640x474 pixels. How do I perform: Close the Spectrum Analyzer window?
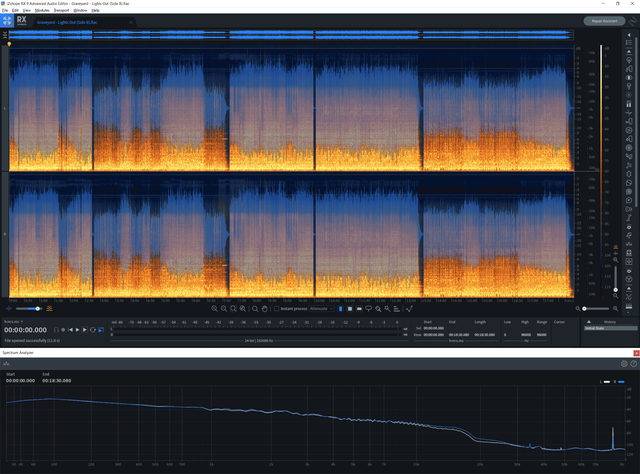click(636, 353)
